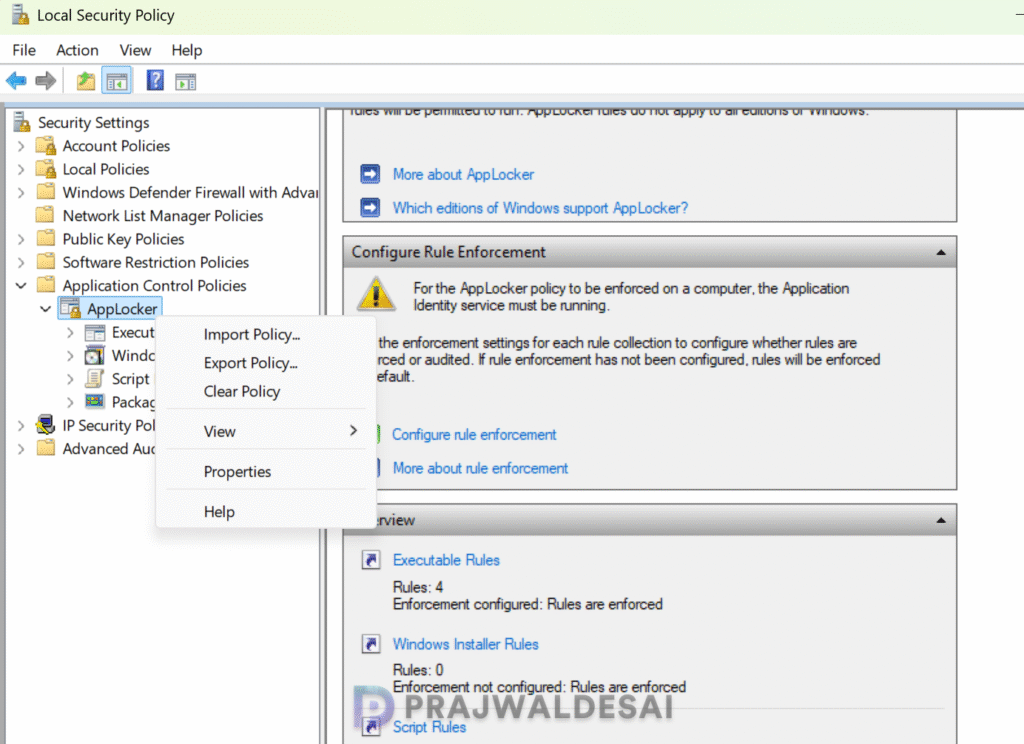Collapse the AppLocker tree node
Viewport: 1024px width, 744px height.
click(45, 309)
